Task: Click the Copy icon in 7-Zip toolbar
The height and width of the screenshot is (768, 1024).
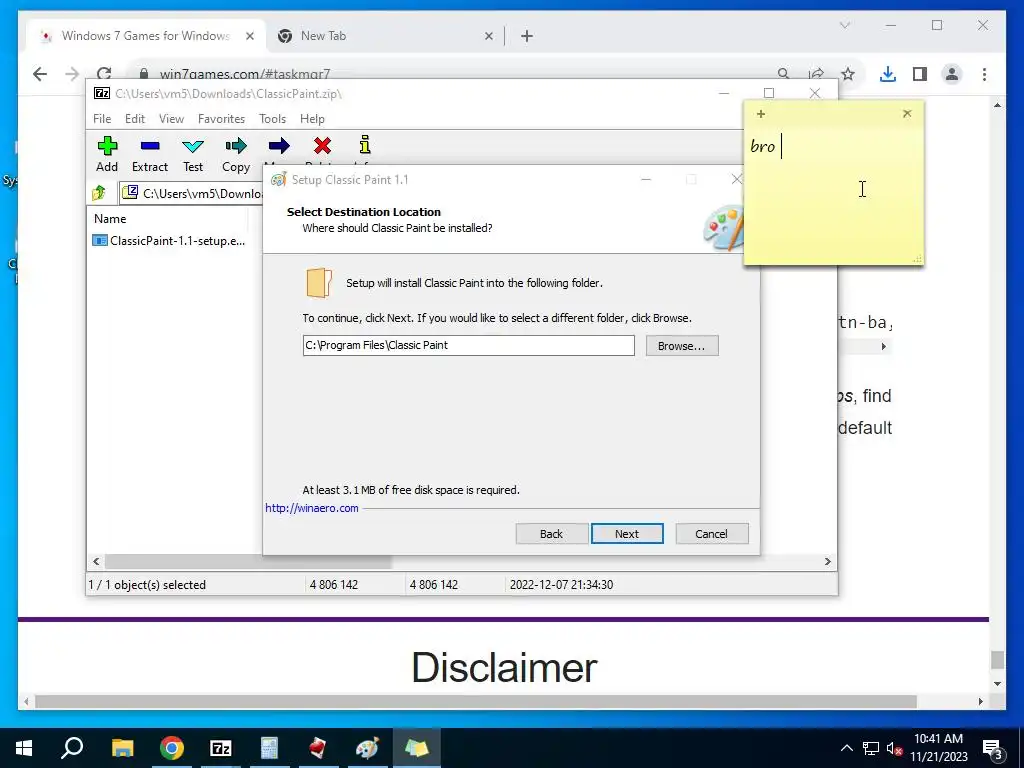Action: tap(236, 146)
